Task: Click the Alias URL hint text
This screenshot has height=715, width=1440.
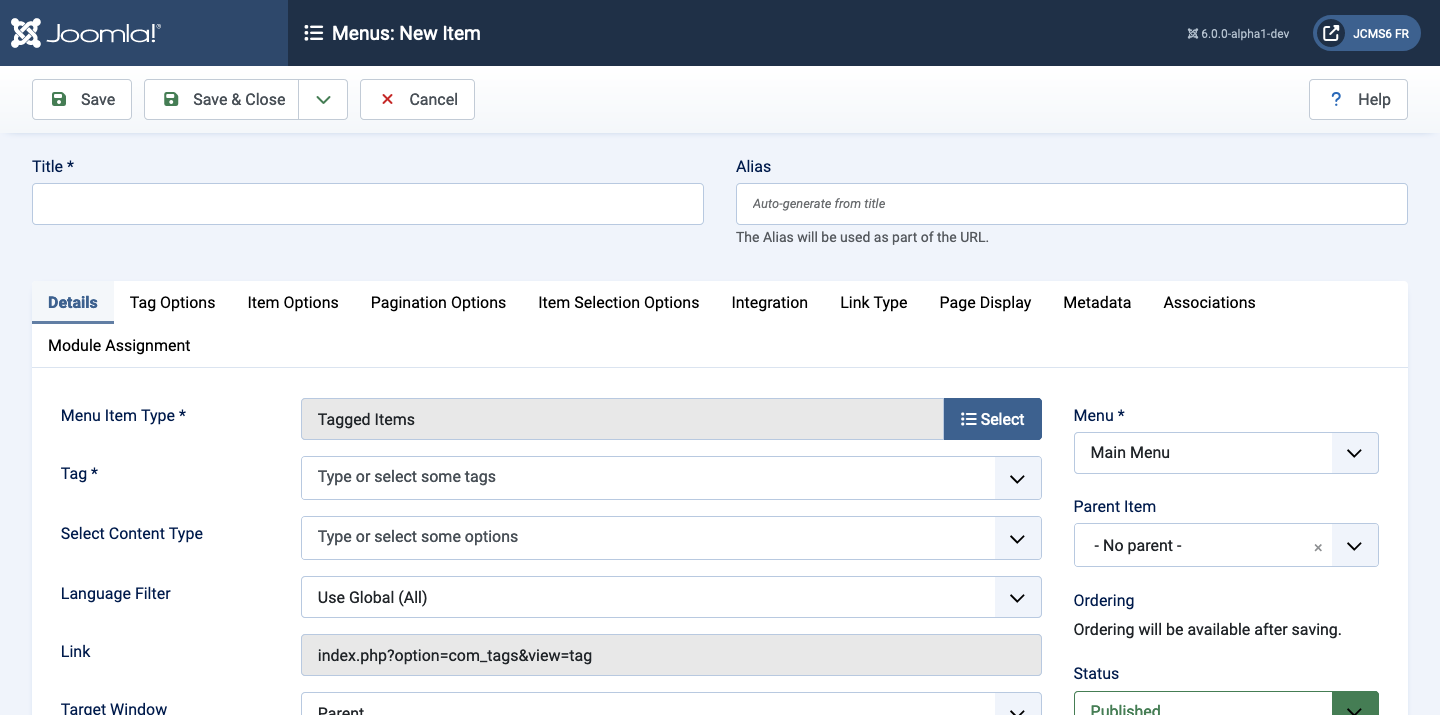Action: [862, 237]
